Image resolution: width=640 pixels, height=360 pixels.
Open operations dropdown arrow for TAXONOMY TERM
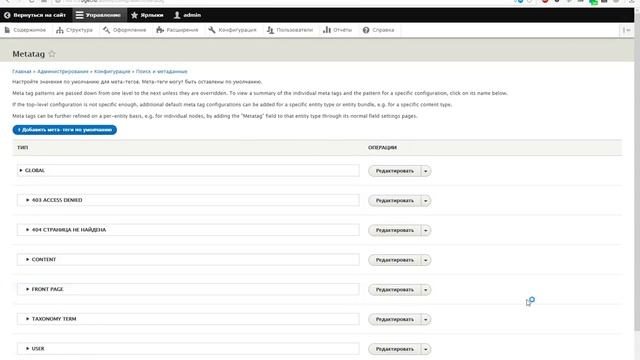(426, 320)
